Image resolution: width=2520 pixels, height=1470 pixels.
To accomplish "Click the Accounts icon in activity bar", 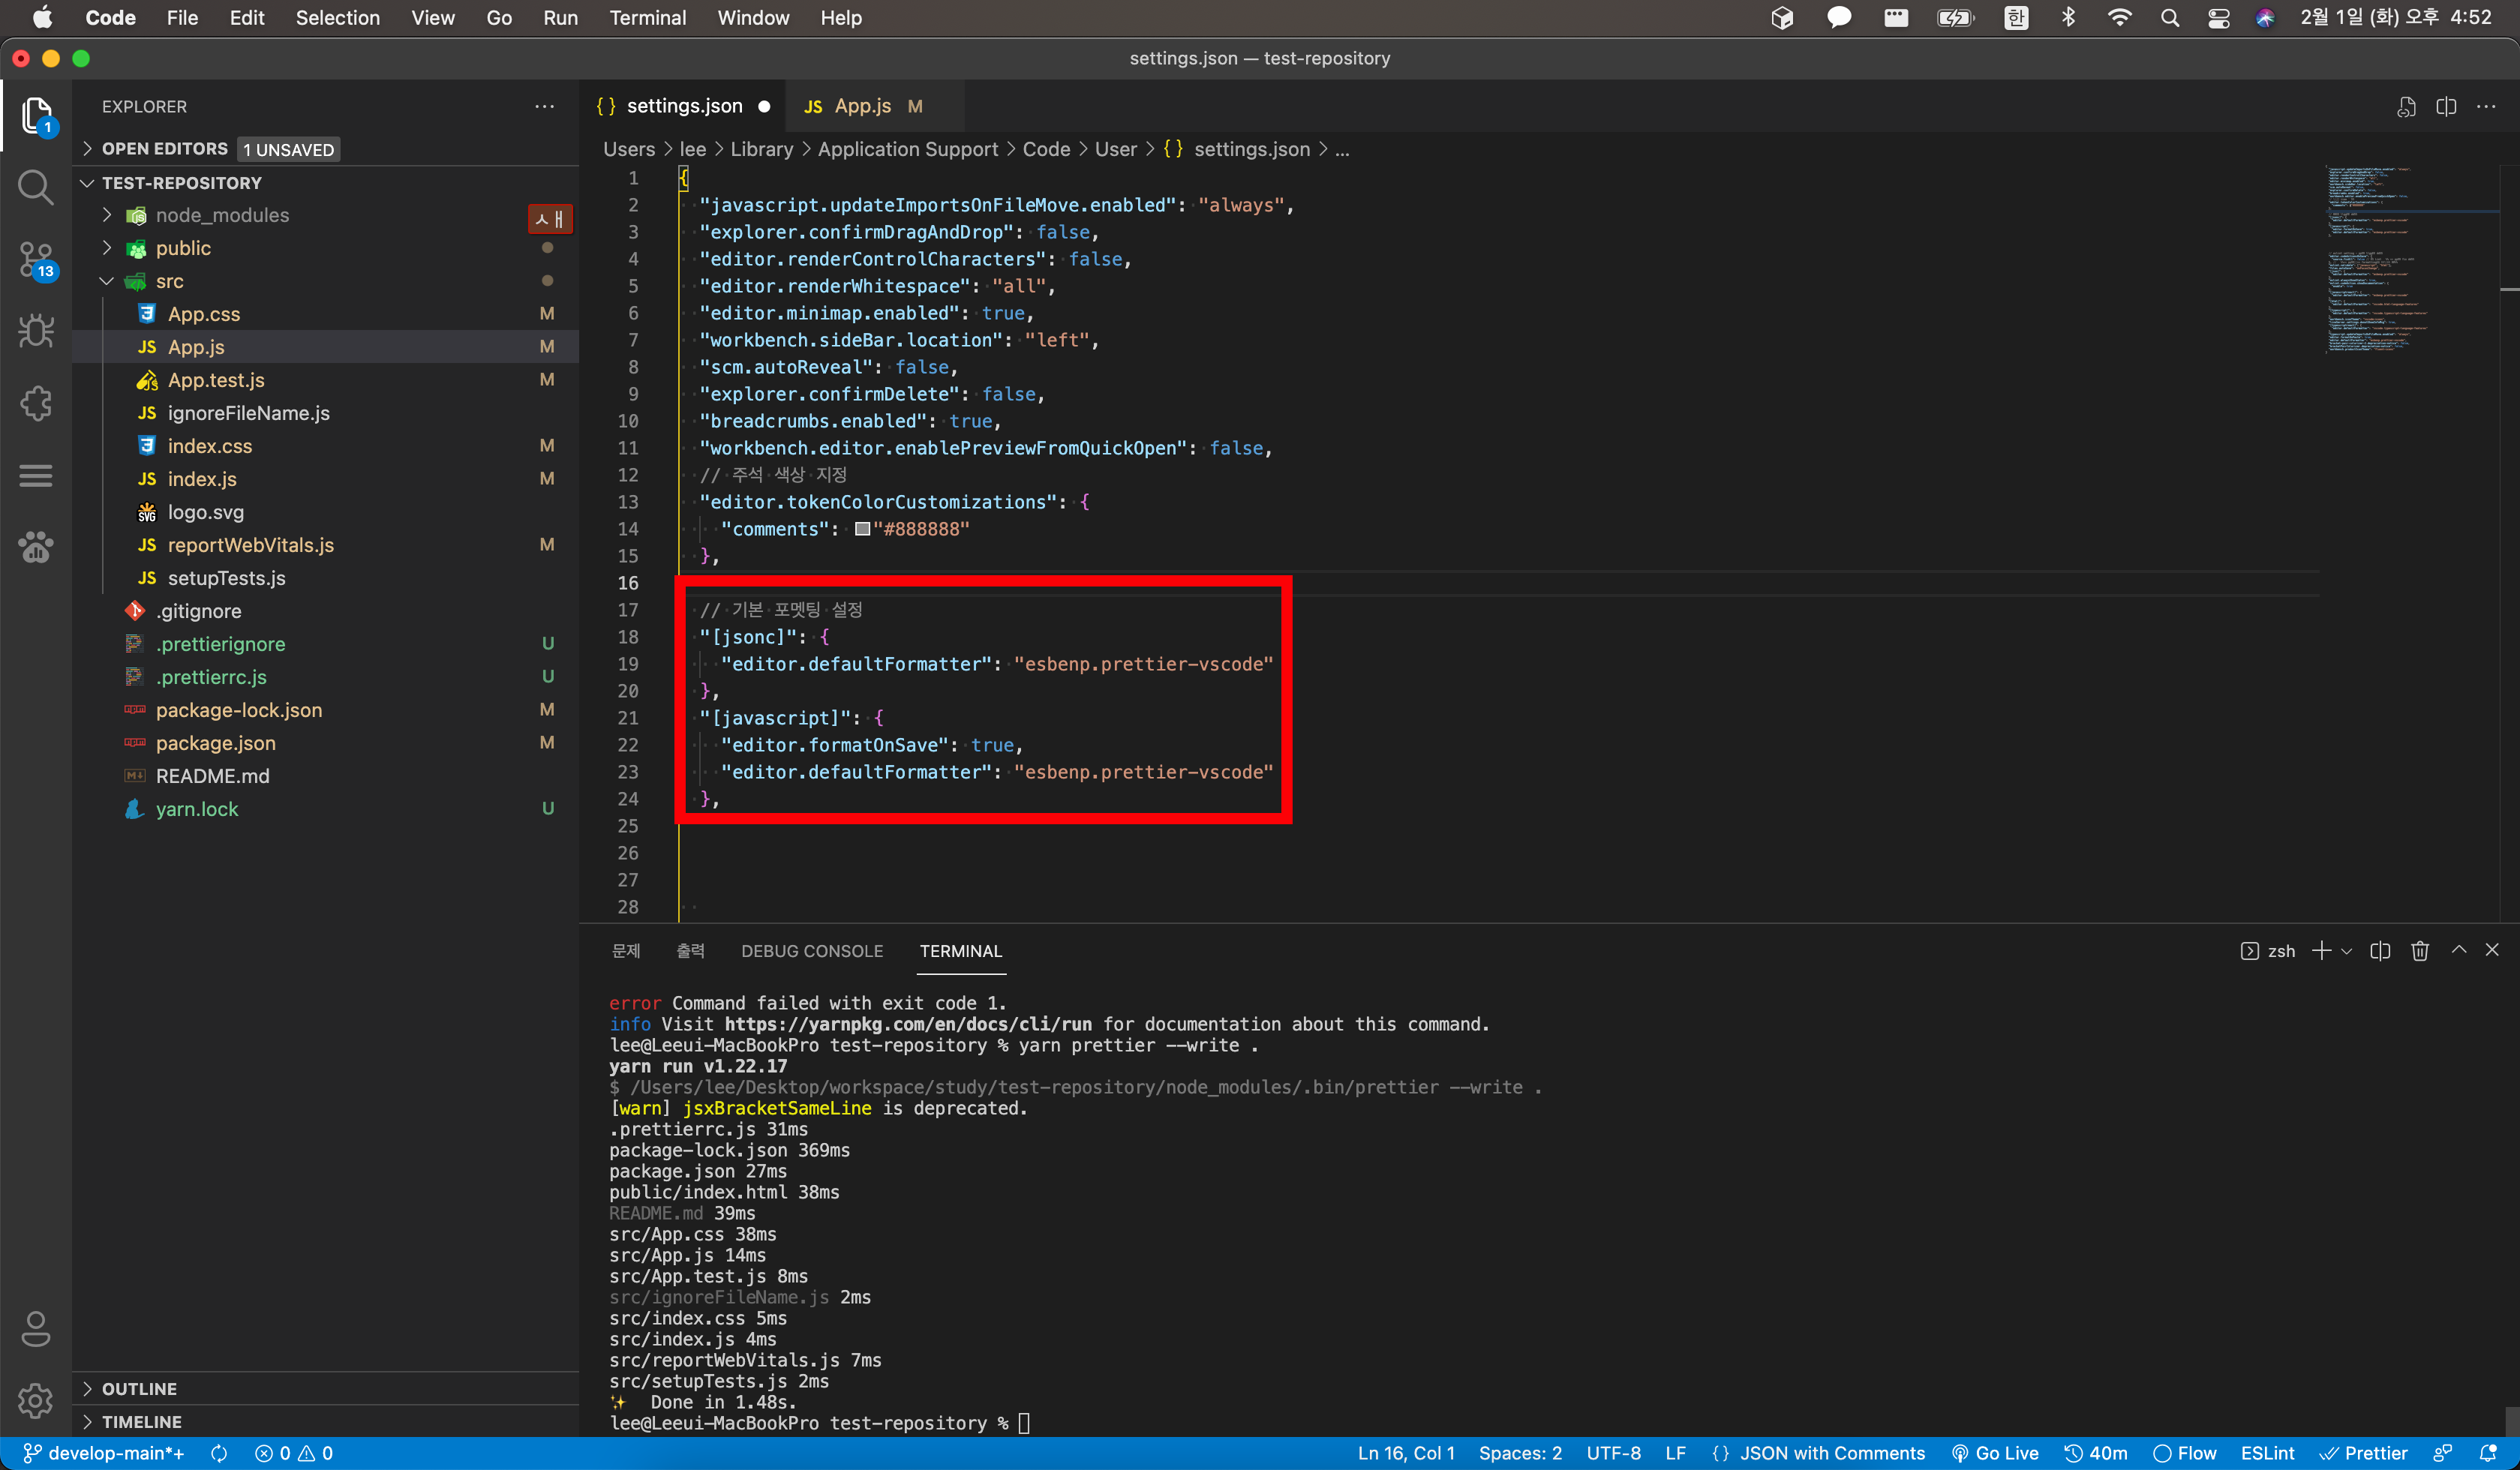I will pyautogui.click(x=36, y=1328).
